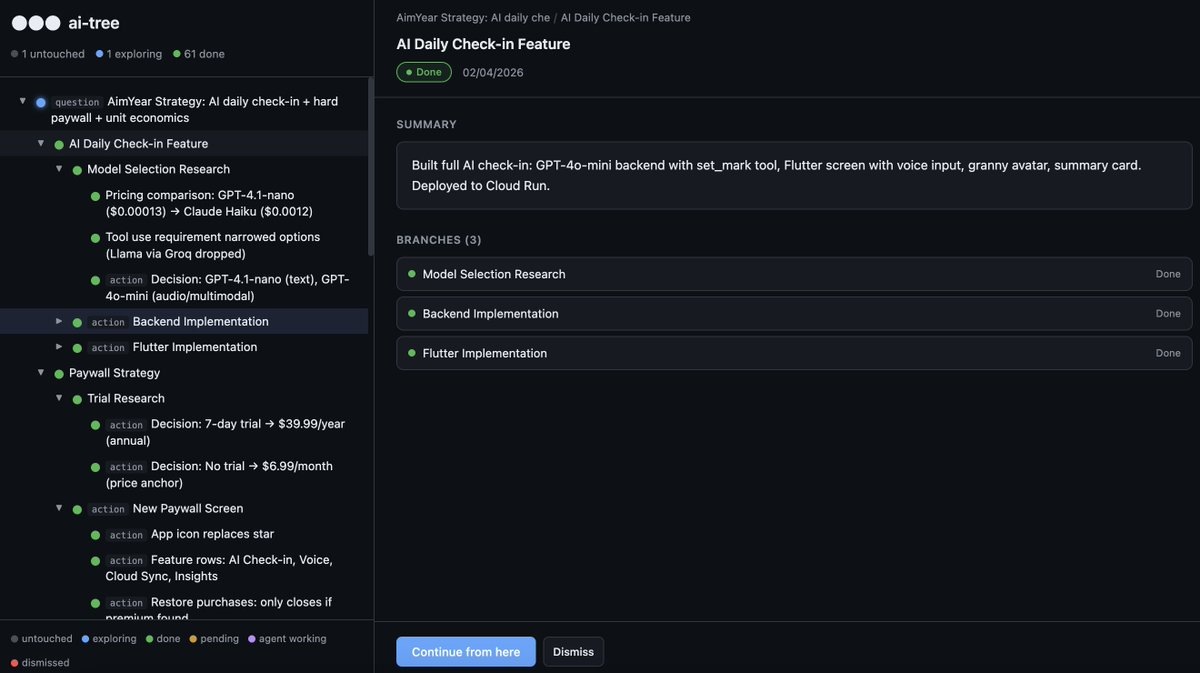Open Backend Implementation branch card

(794, 313)
